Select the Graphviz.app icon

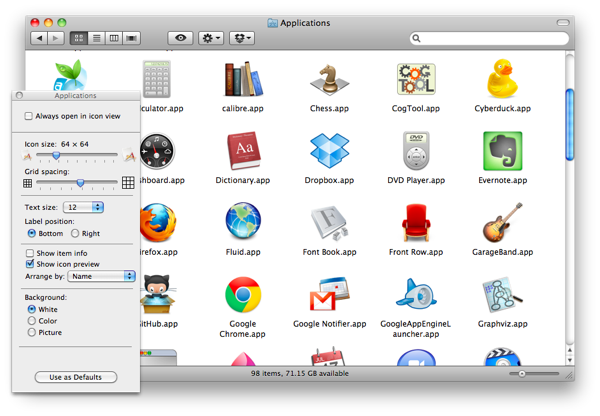point(502,294)
